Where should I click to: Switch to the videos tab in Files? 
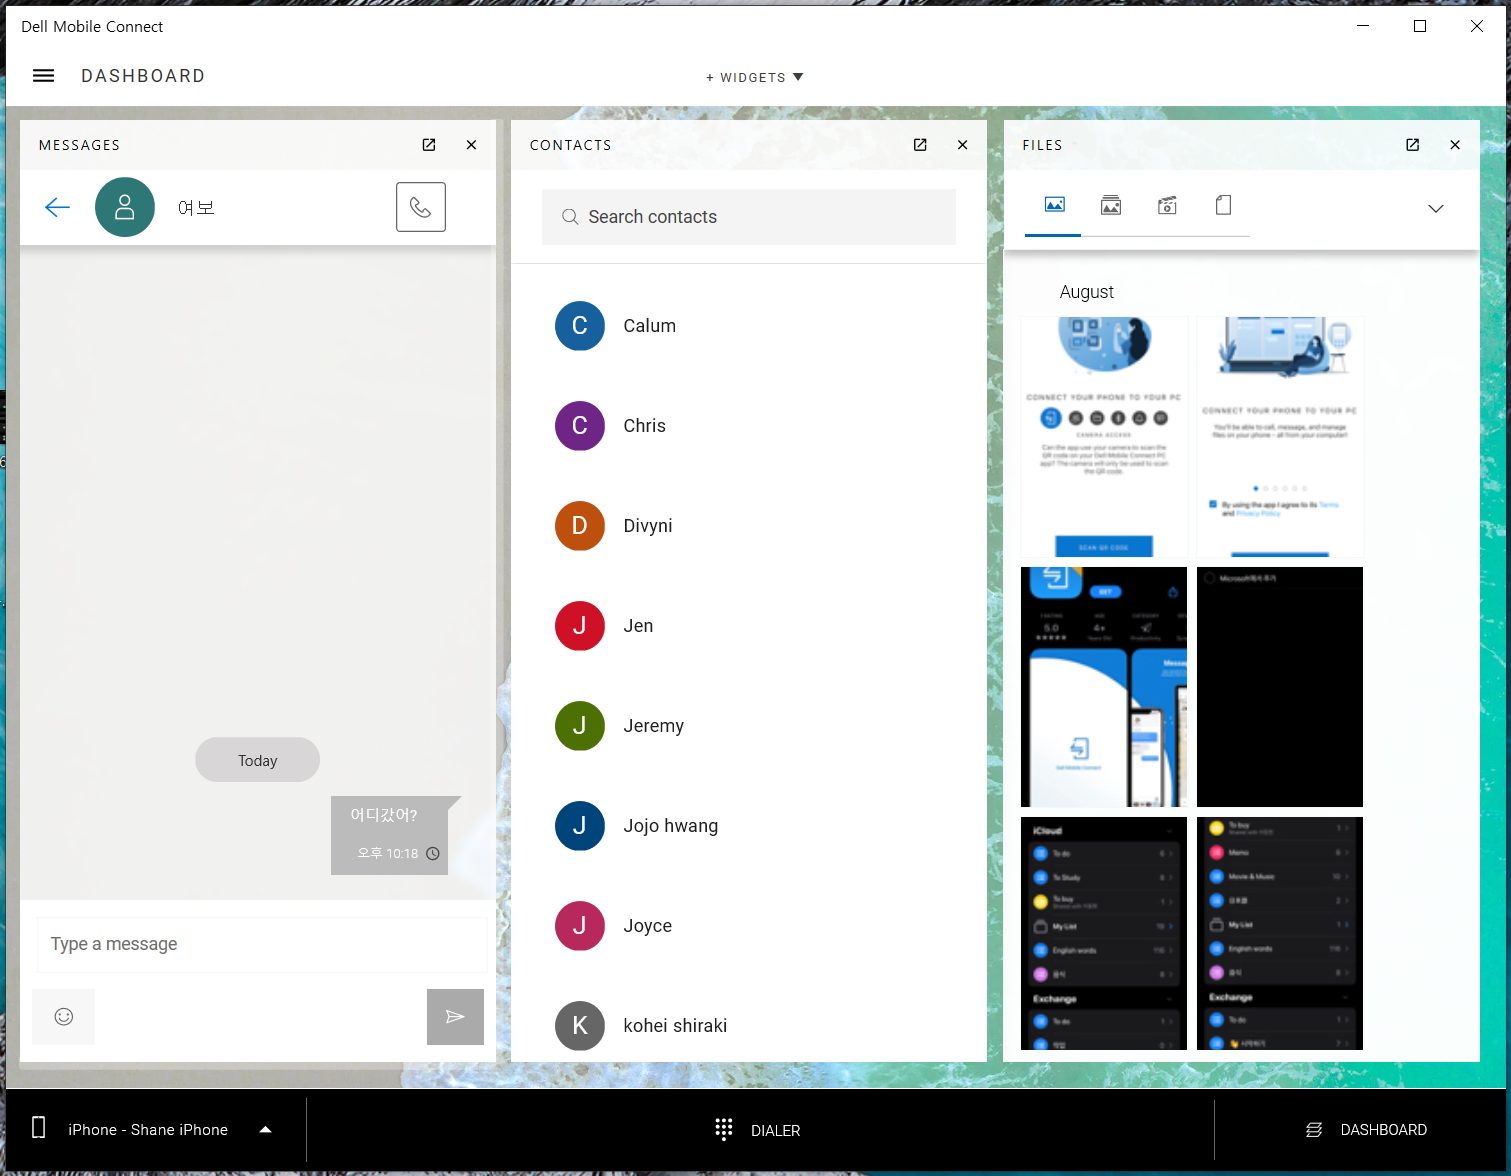[1167, 205]
